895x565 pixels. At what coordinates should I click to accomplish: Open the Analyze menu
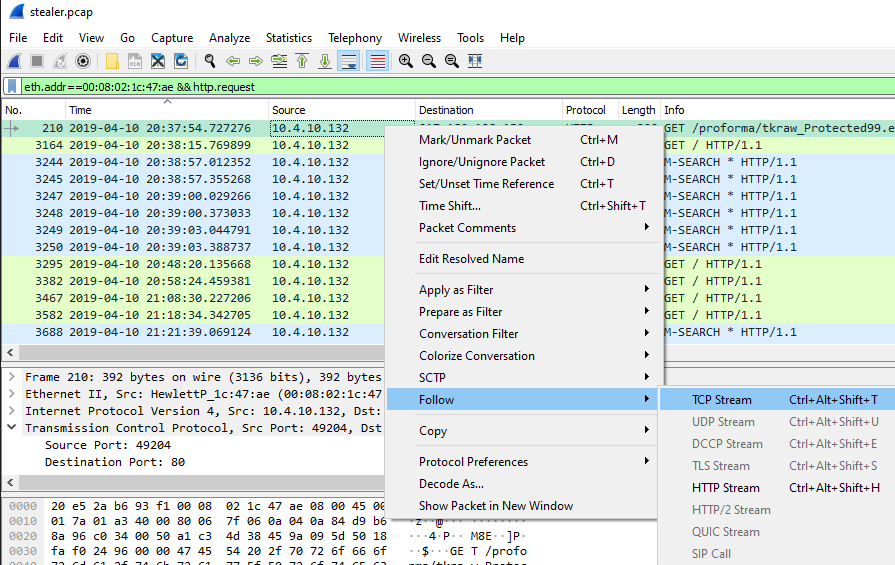click(x=229, y=38)
